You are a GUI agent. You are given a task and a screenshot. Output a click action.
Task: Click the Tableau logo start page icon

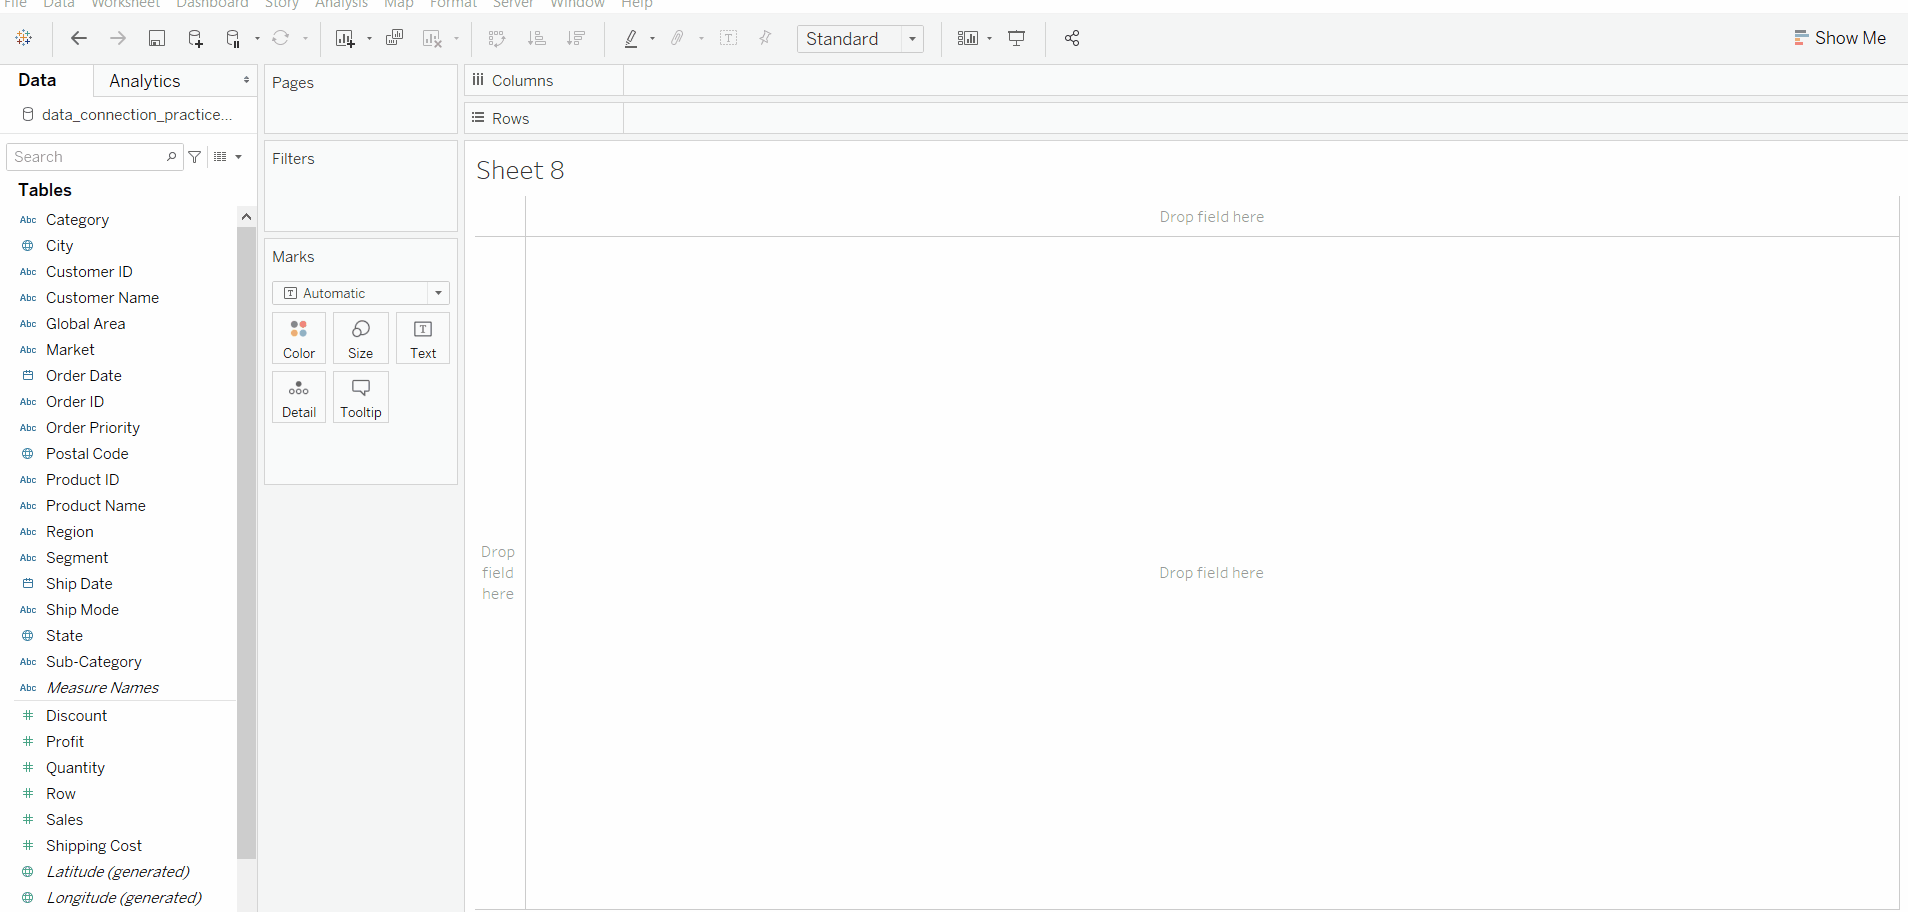pos(24,38)
